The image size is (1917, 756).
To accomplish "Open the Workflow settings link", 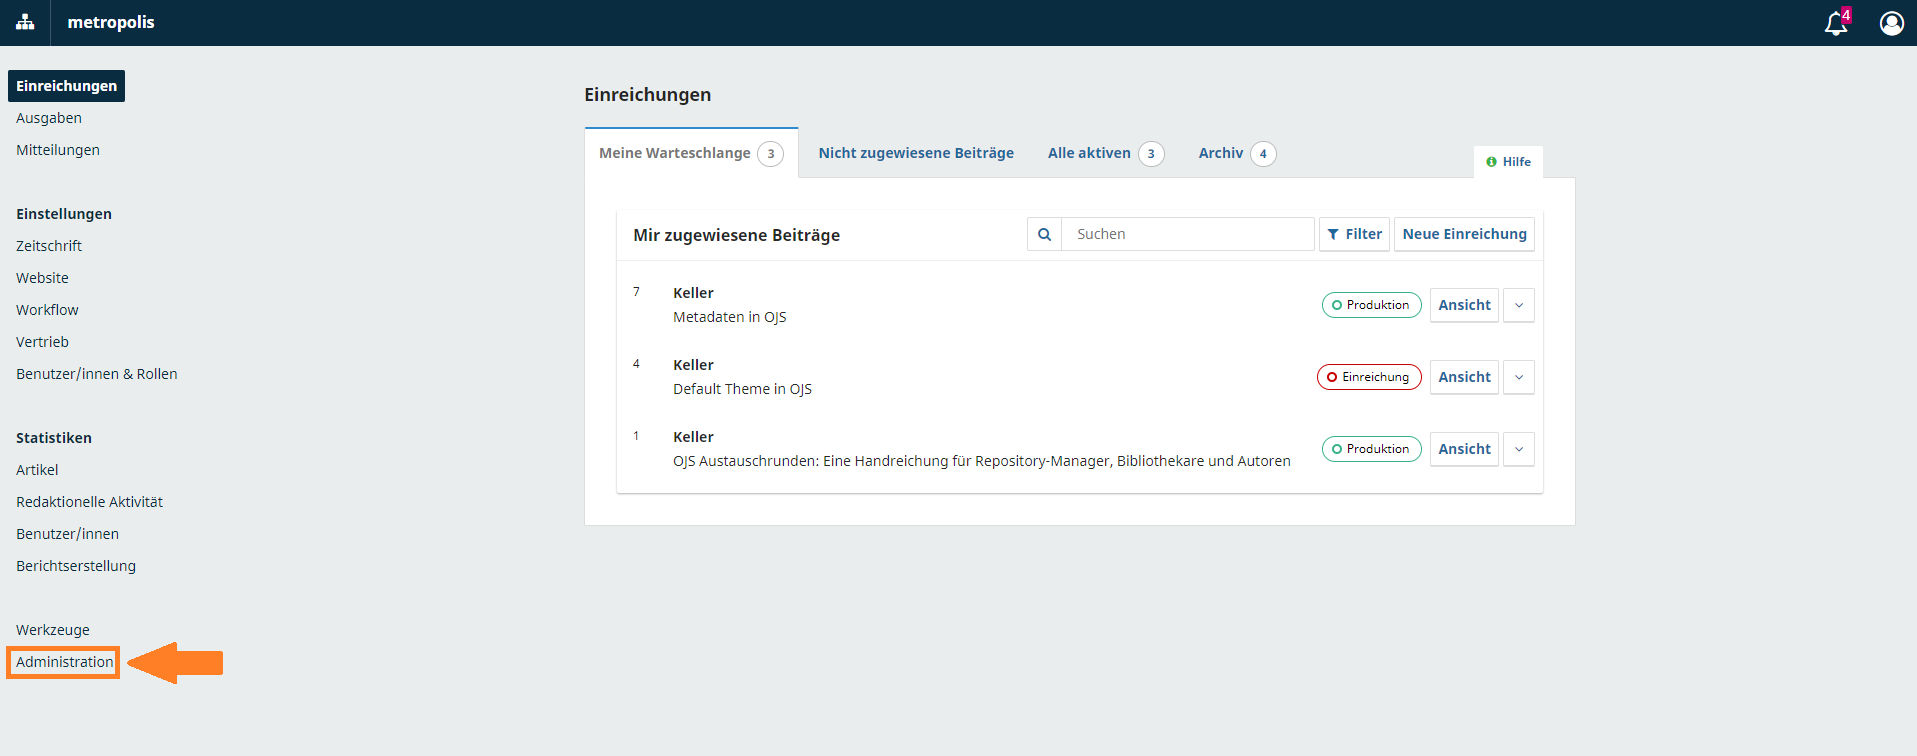I will pyautogui.click(x=47, y=310).
